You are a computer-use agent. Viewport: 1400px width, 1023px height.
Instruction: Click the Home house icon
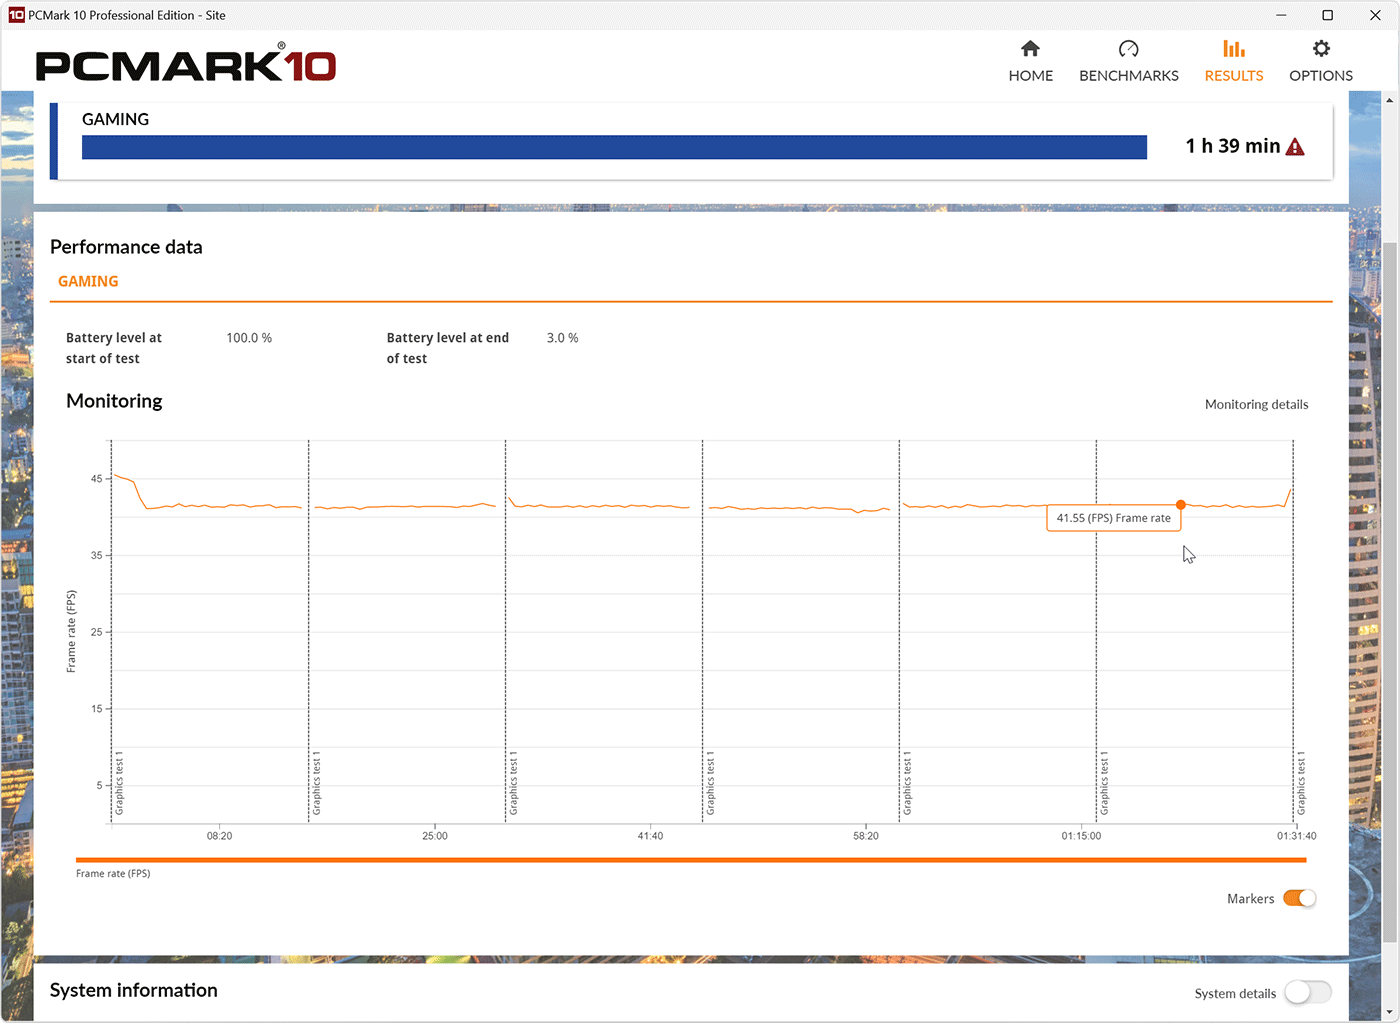click(x=1030, y=49)
